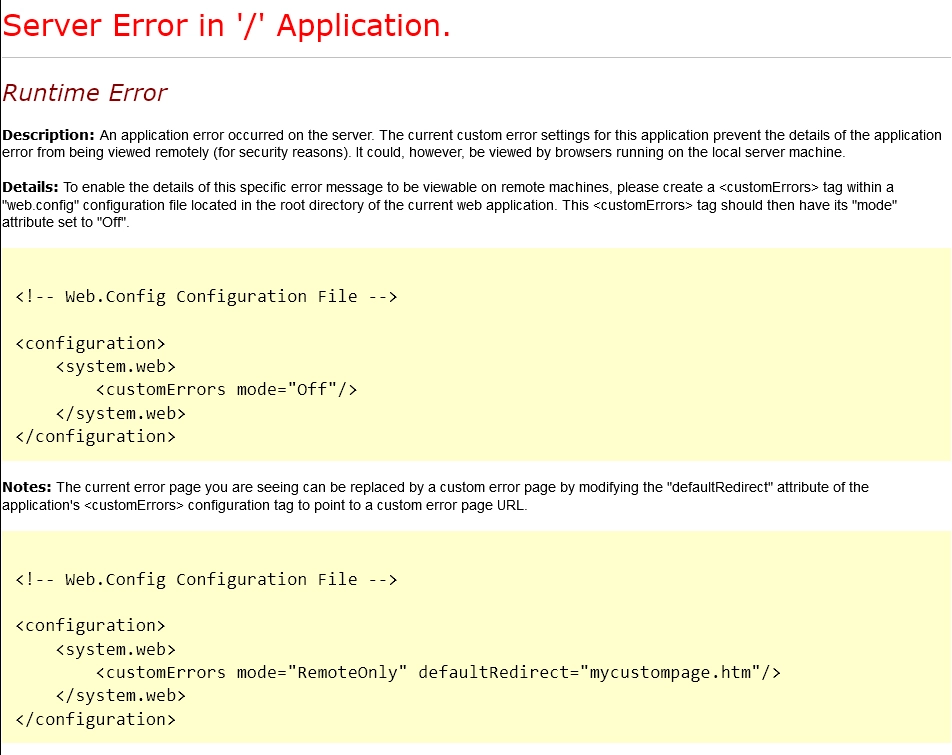This screenshot has height=755, width=952.
Task: Click the italic "Runtime Error" subheading
Action: 85,93
